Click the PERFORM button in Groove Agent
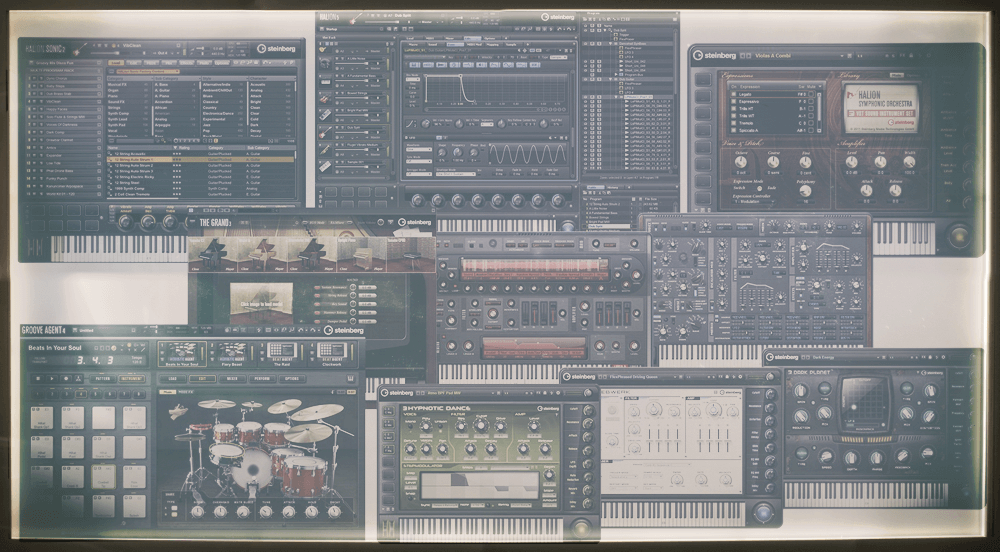This screenshot has height=552, width=1000. point(262,379)
